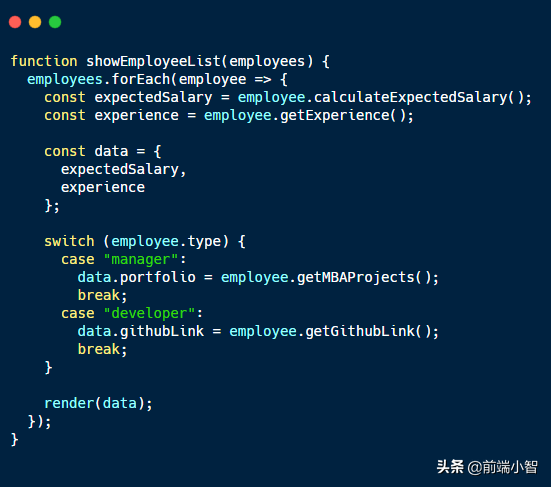Screen dimensions: 551x487
Task: Click the "developer" string literal
Action: (149, 313)
